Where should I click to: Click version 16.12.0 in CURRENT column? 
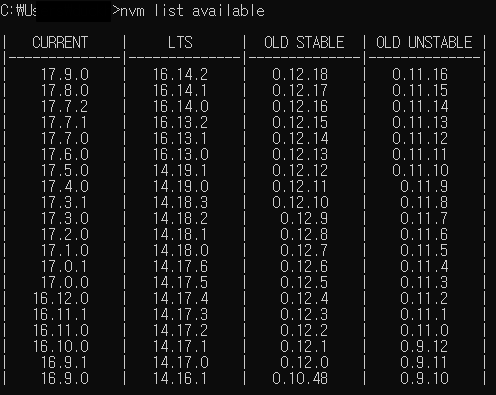click(x=61, y=298)
